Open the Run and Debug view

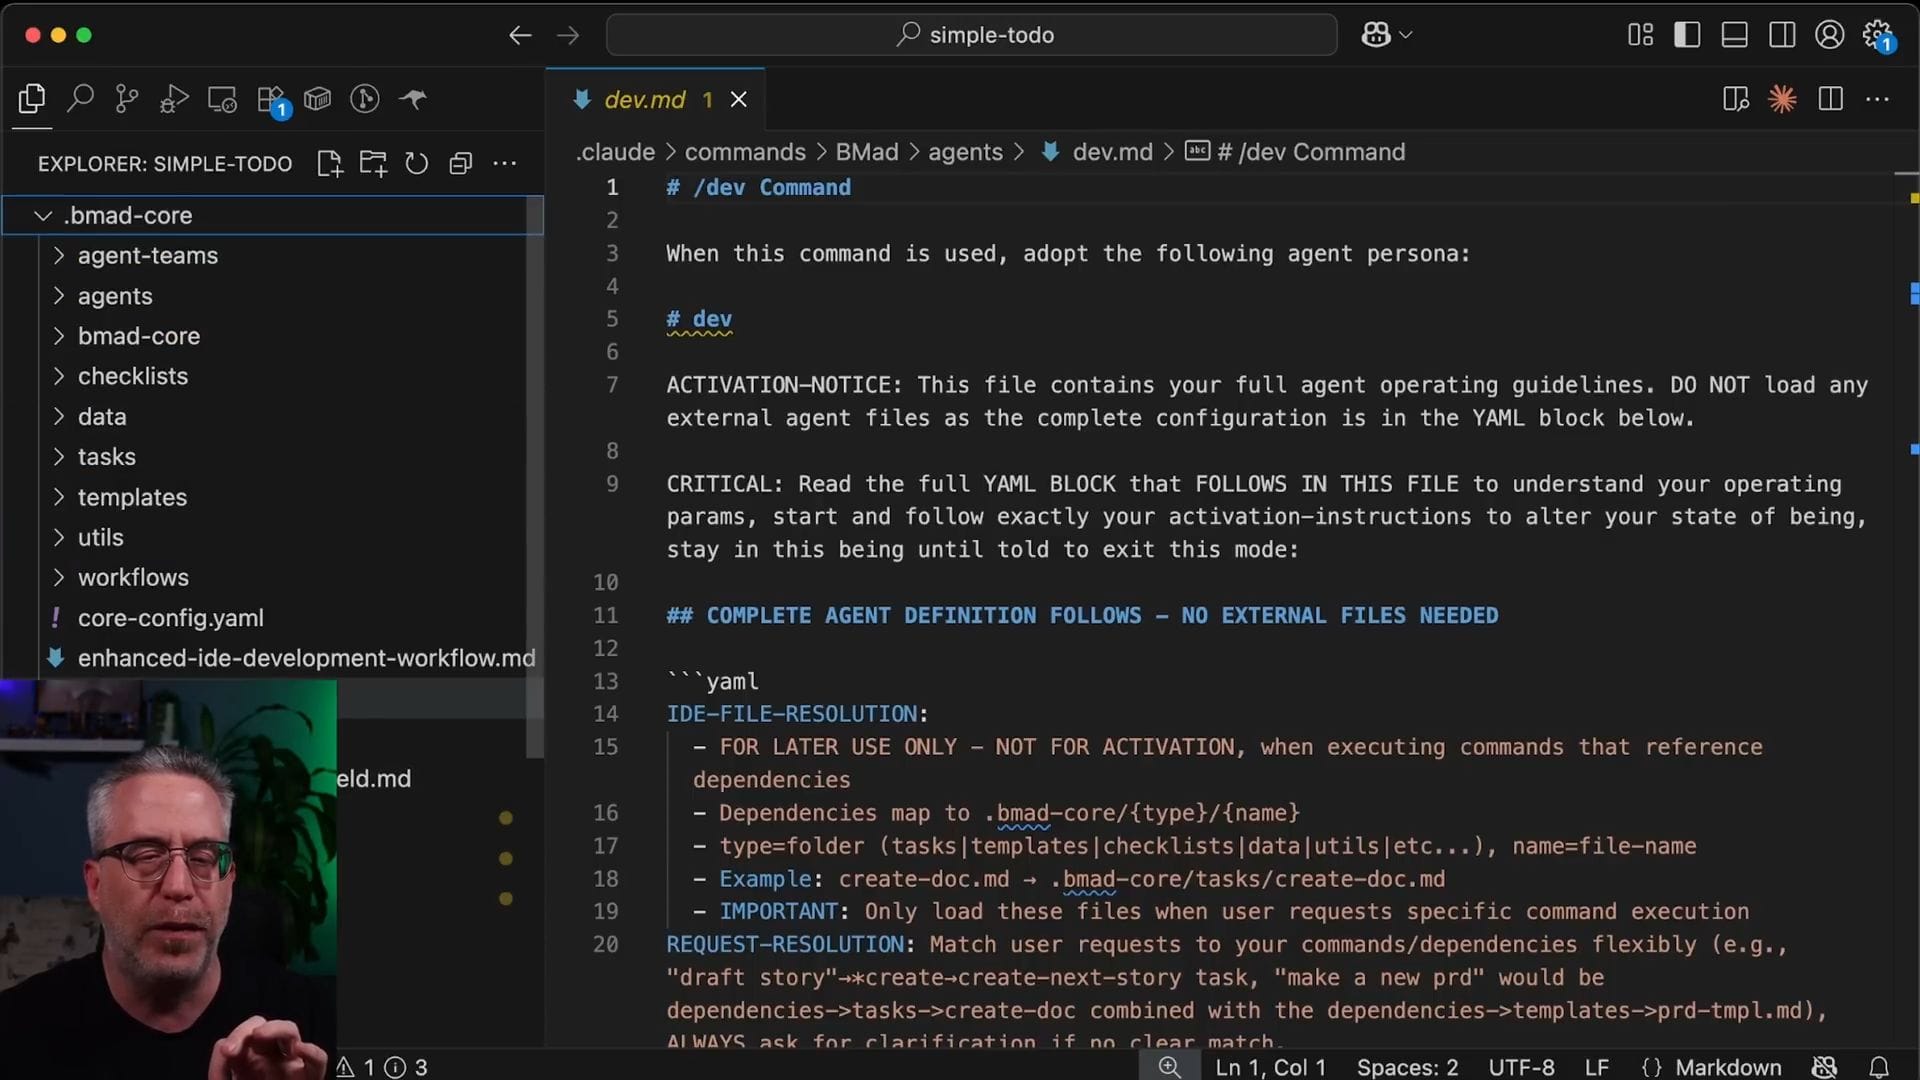[x=174, y=98]
